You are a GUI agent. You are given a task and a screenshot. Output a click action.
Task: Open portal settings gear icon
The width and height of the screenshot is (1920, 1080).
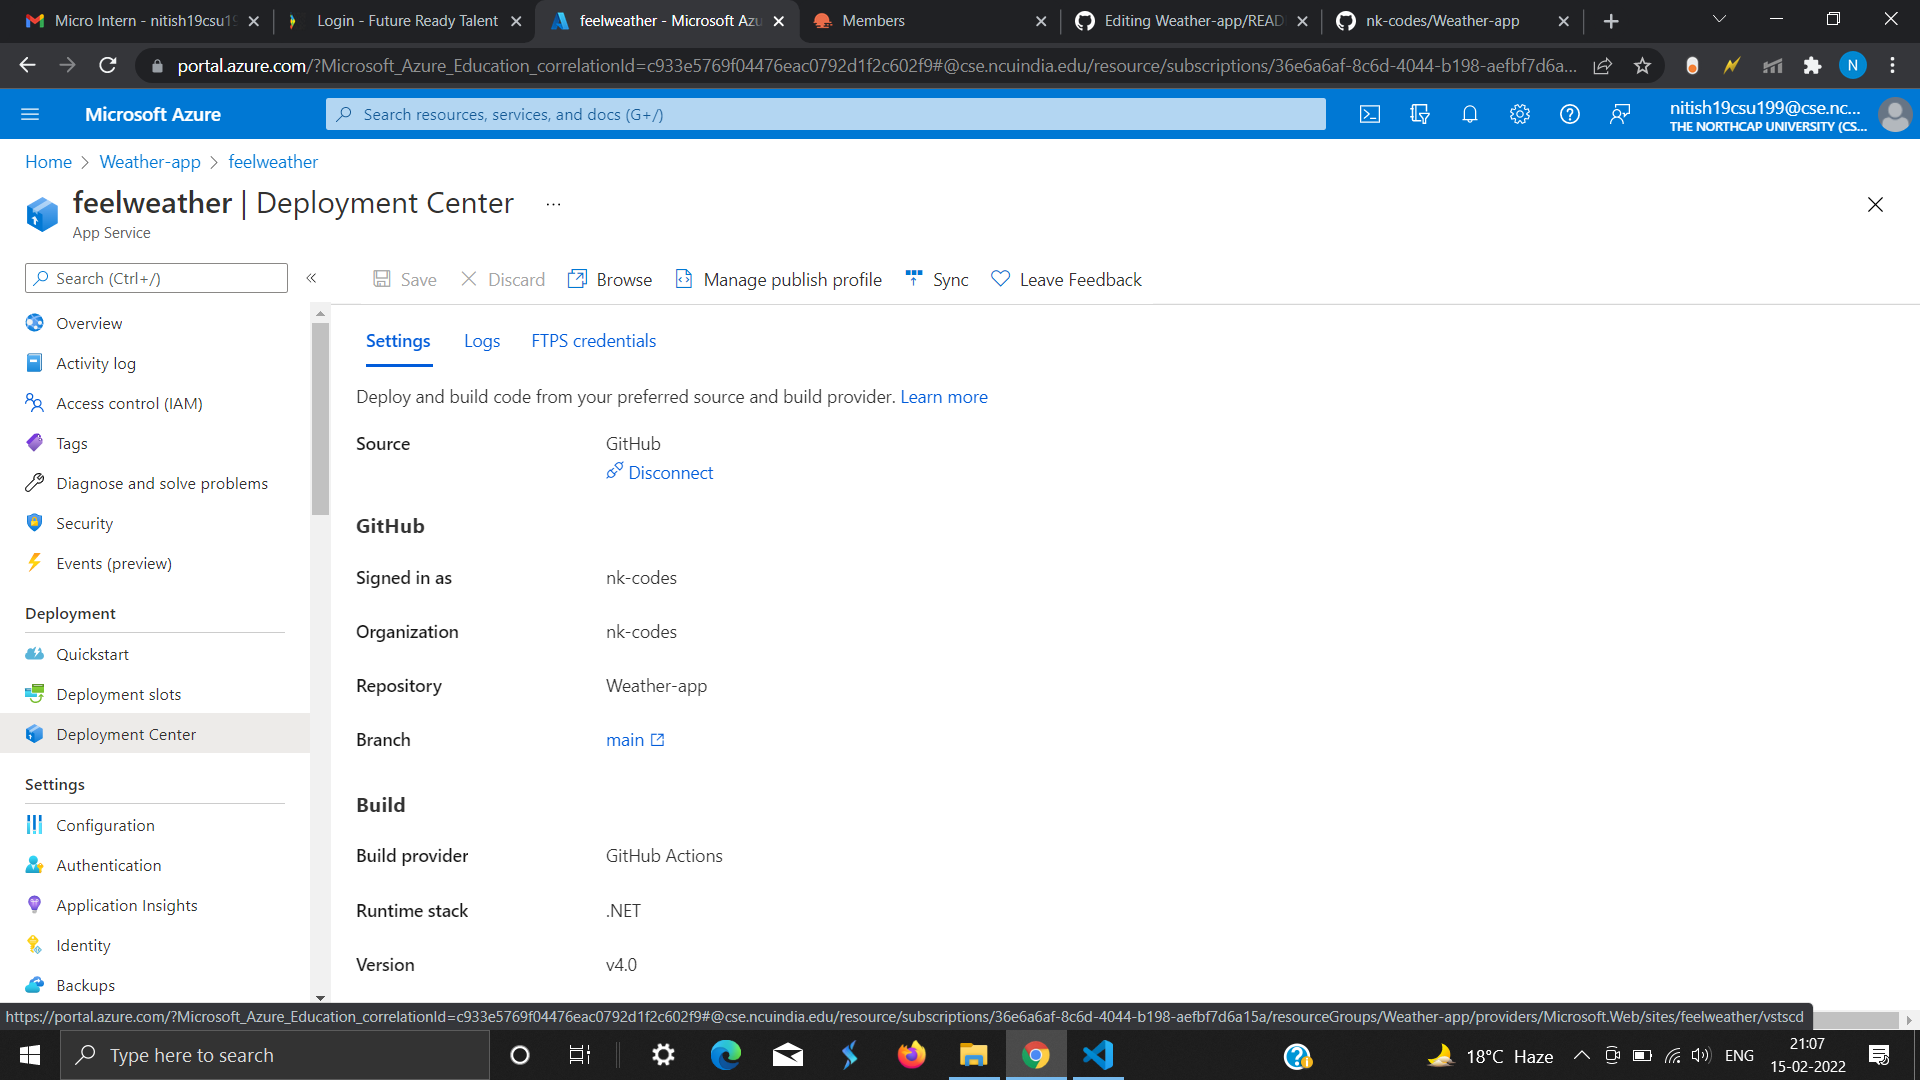click(x=1520, y=115)
